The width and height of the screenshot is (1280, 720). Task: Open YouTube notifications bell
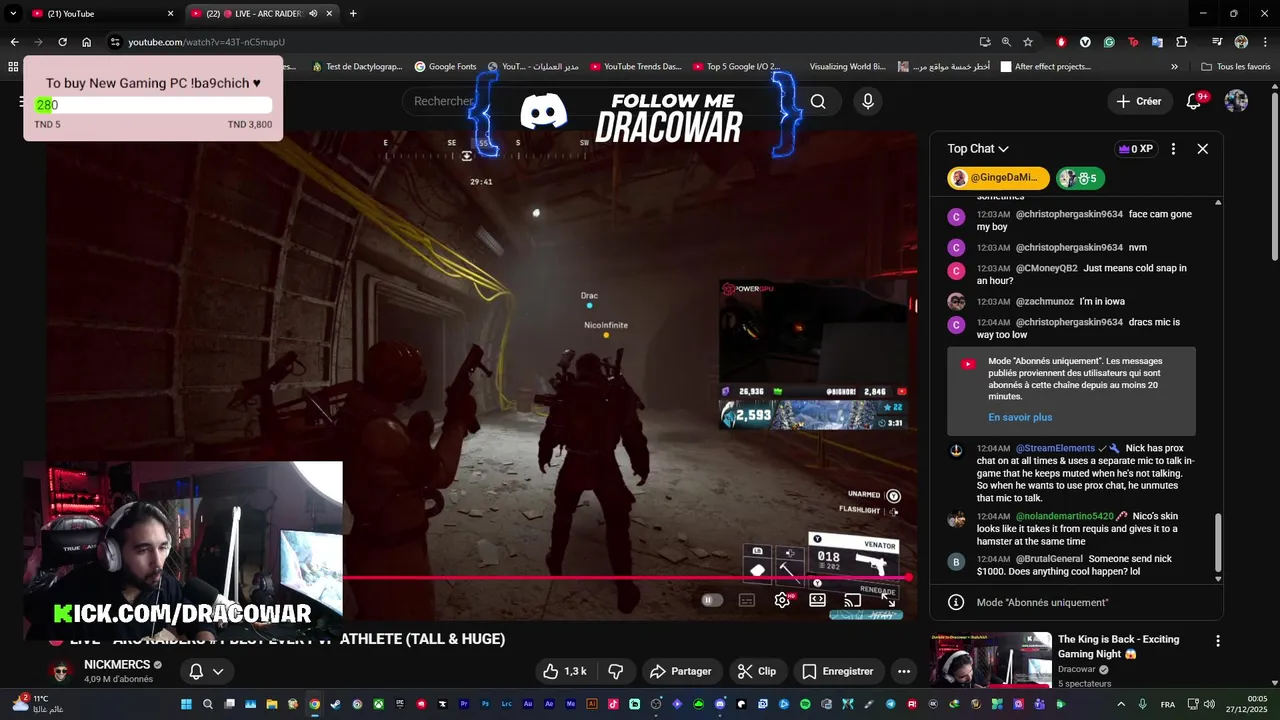pyautogui.click(x=1194, y=101)
